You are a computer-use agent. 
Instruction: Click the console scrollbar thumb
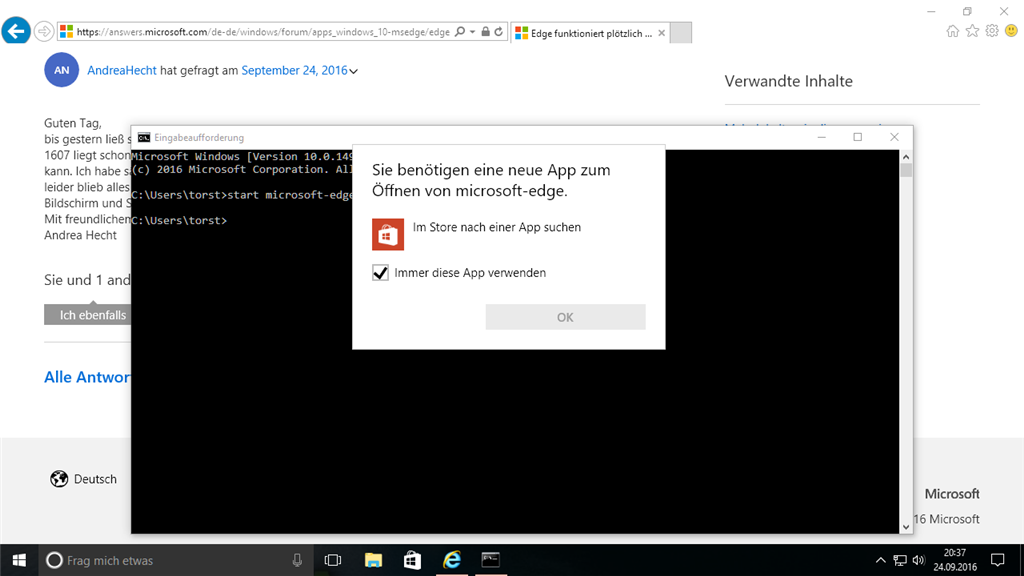[906, 170]
